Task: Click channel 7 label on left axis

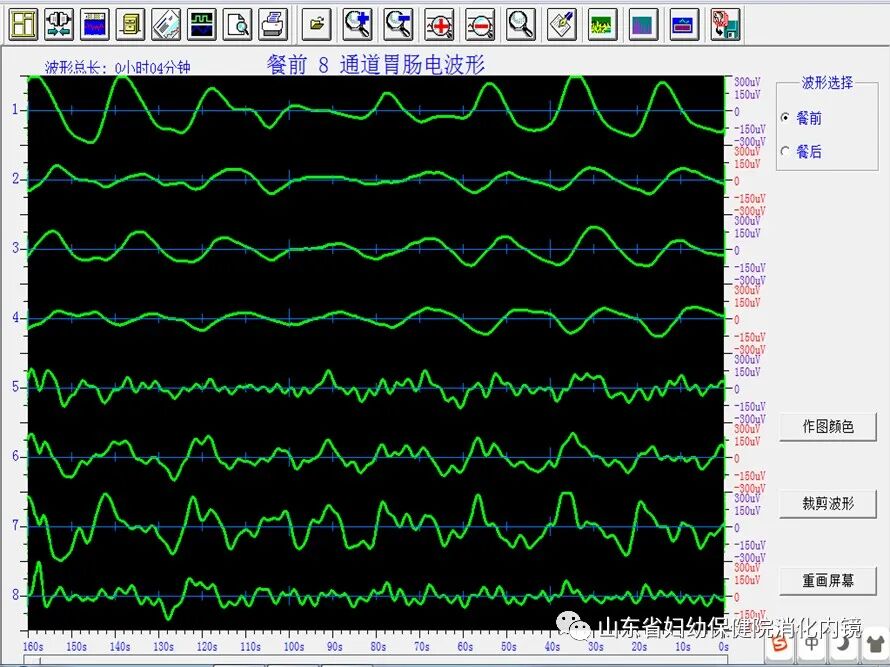Action: [x=15, y=526]
